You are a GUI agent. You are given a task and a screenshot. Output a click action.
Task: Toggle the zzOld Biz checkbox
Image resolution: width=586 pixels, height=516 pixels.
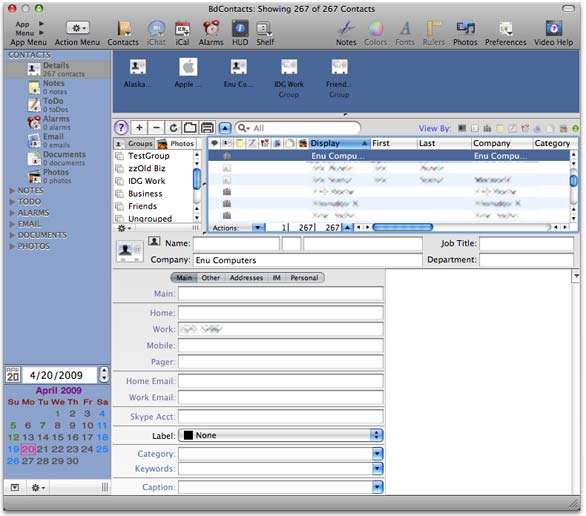[x=119, y=169]
